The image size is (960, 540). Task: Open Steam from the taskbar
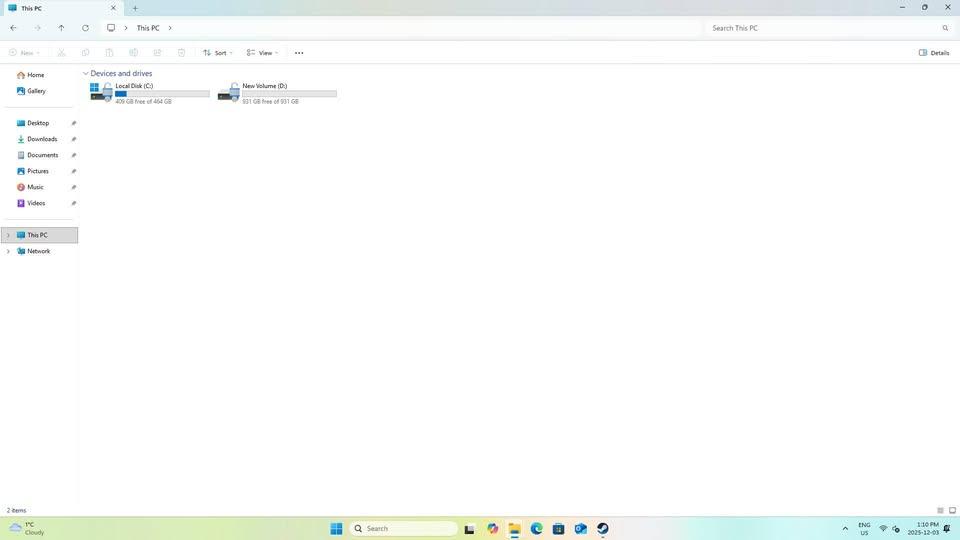tap(602, 528)
